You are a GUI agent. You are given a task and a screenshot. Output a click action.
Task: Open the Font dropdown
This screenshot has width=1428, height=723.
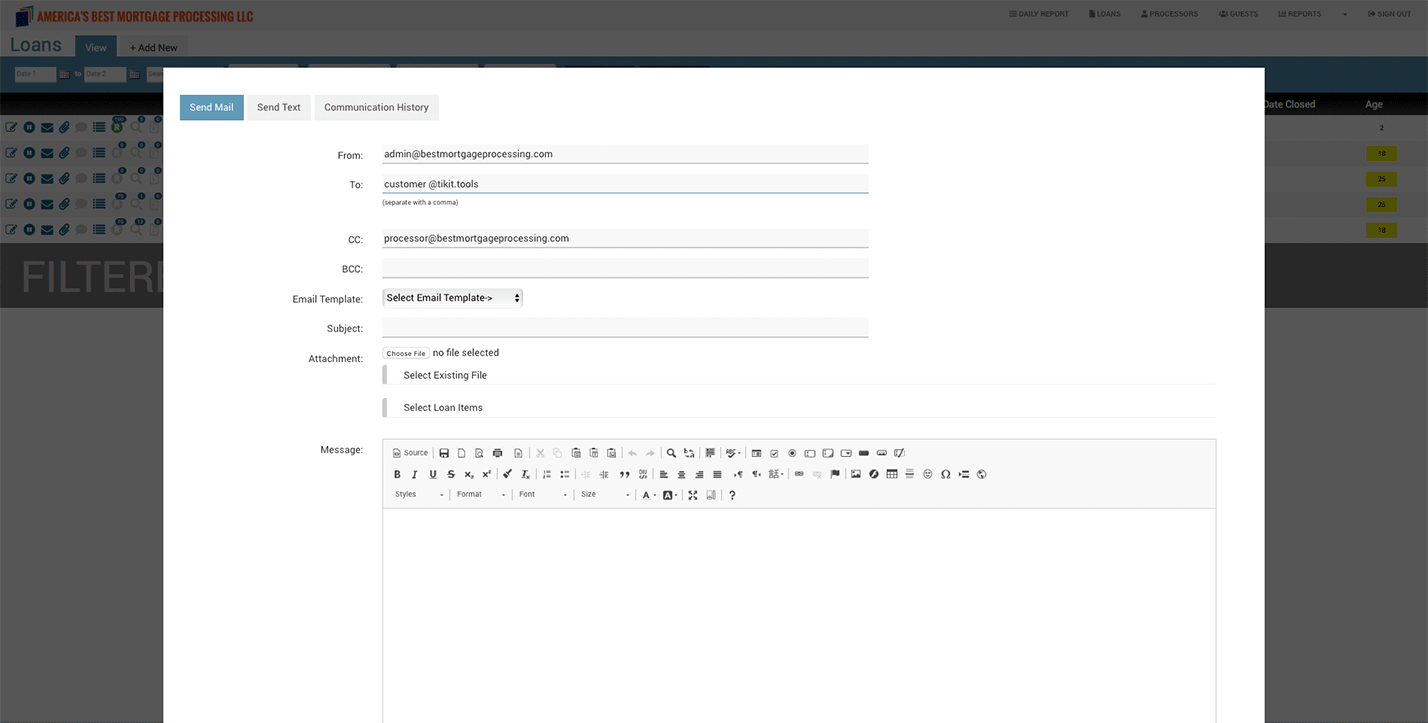543,495
